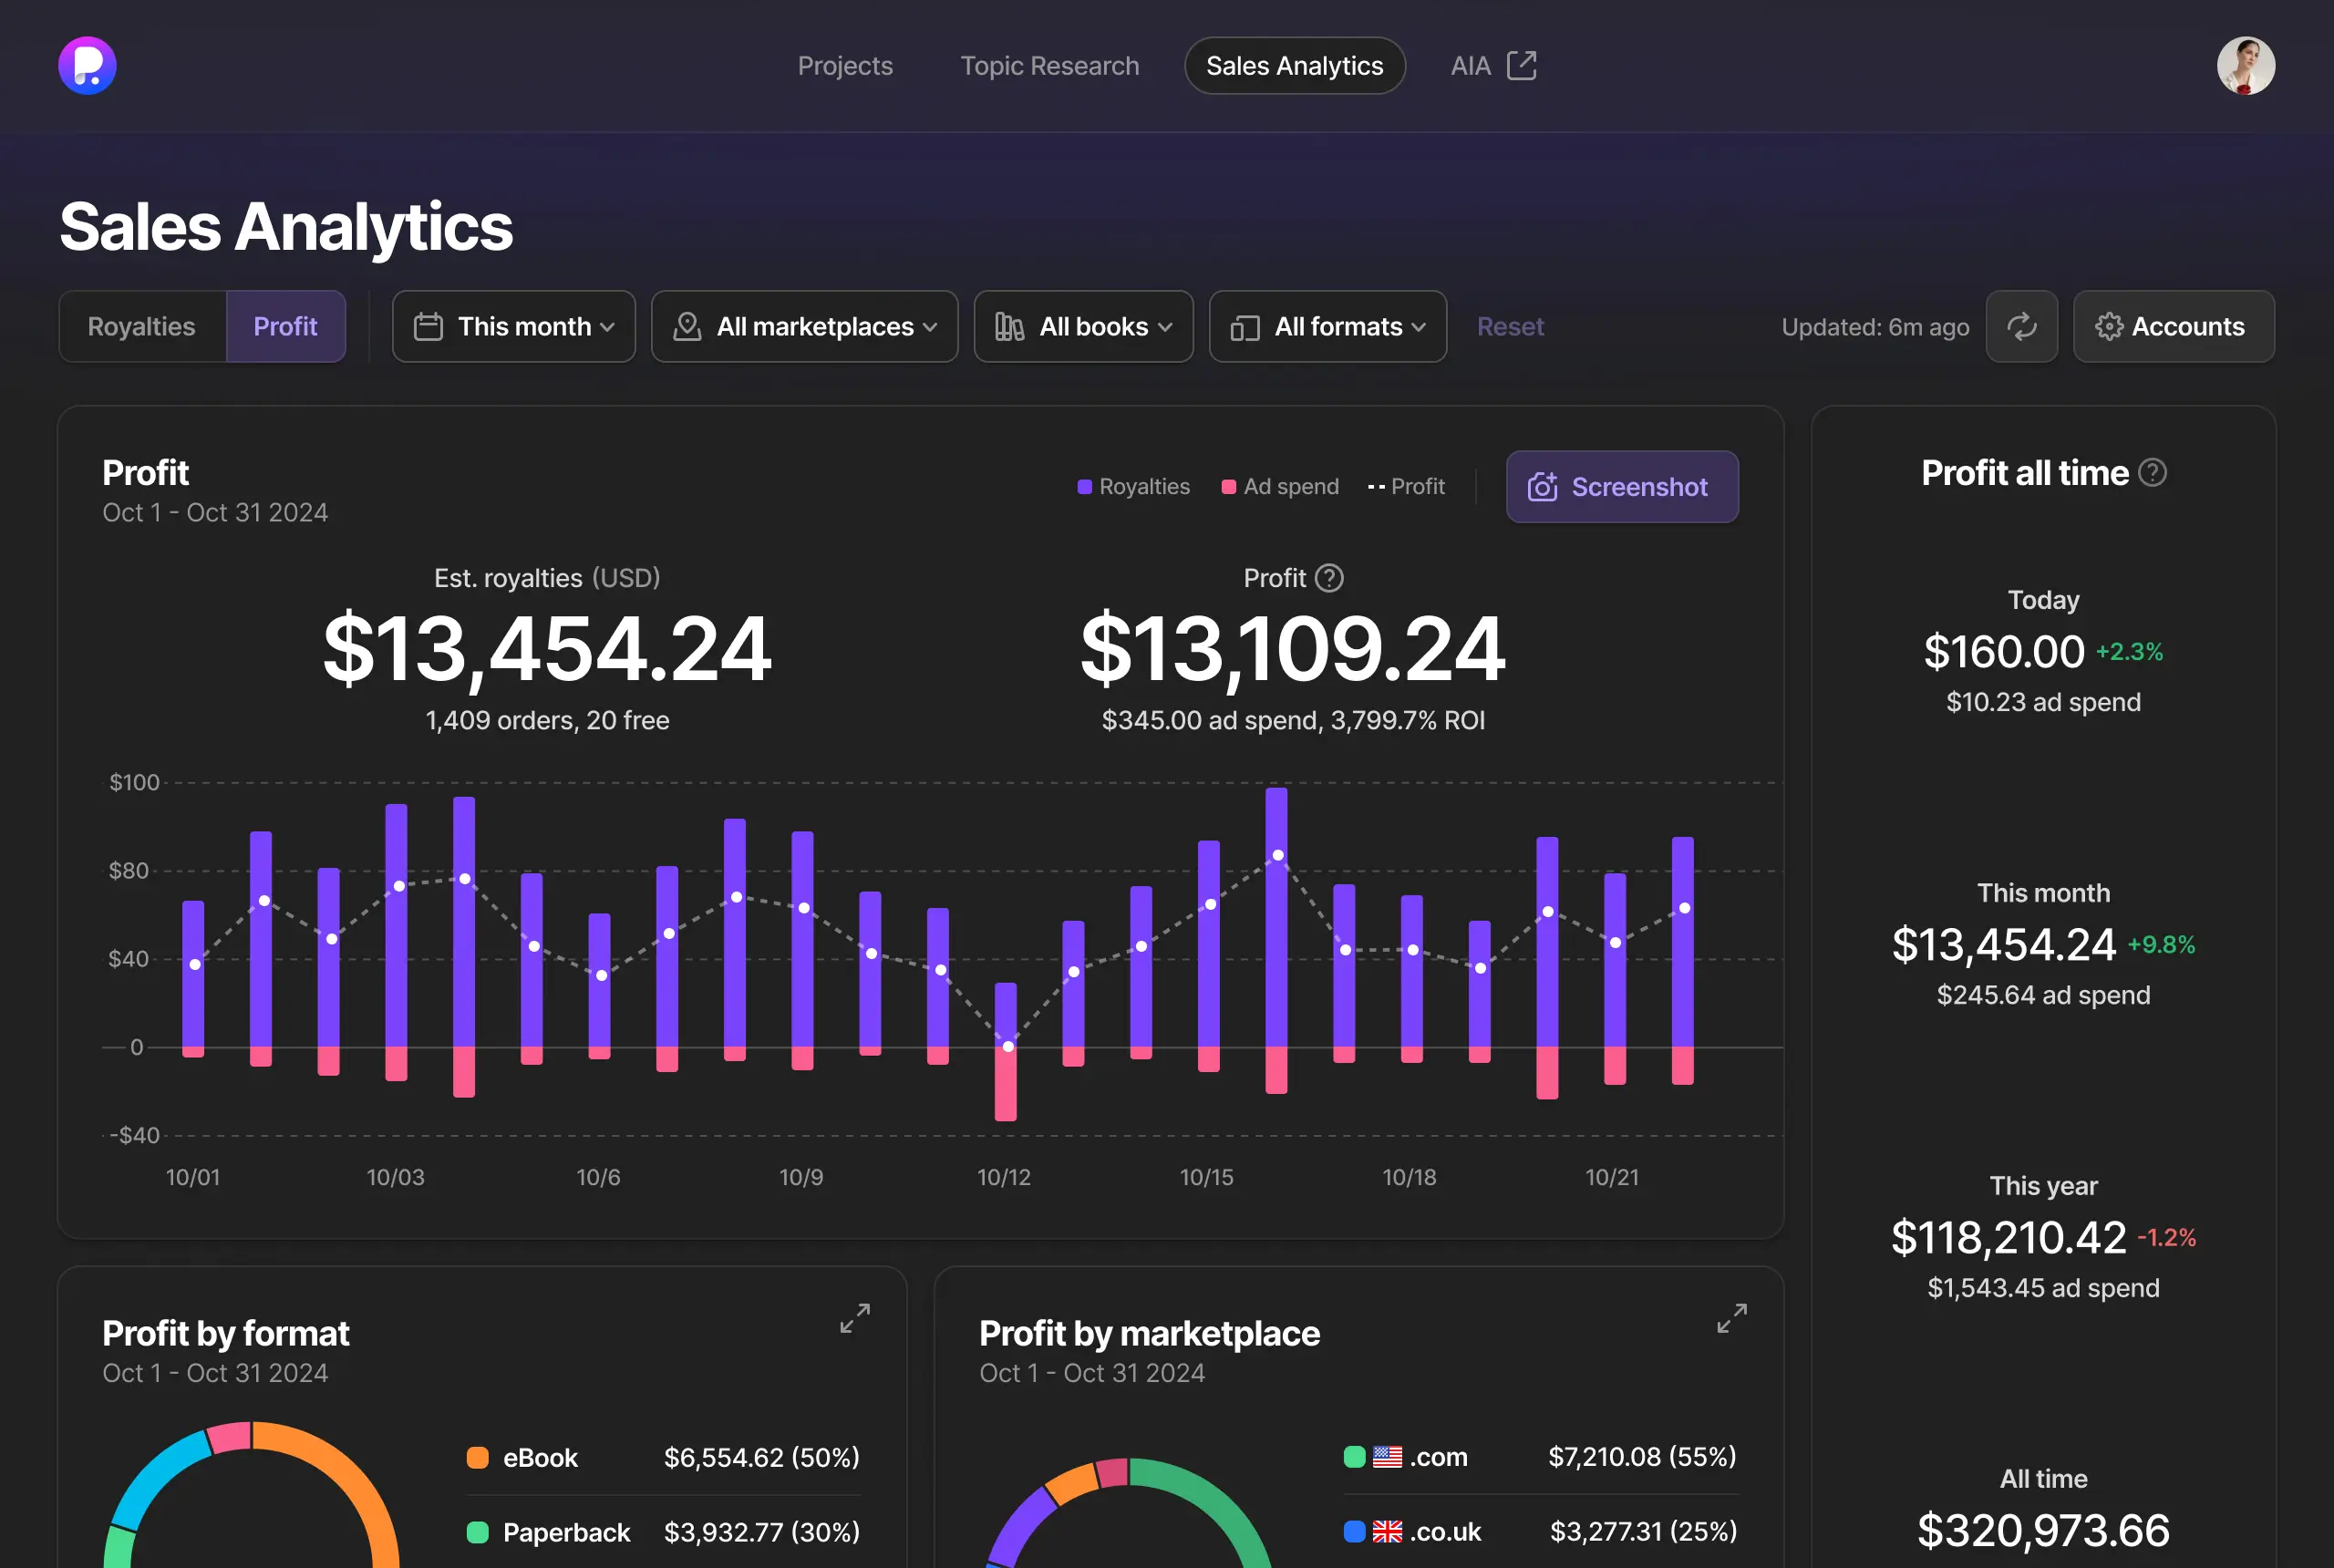Open the AIA nav link

[1470, 66]
